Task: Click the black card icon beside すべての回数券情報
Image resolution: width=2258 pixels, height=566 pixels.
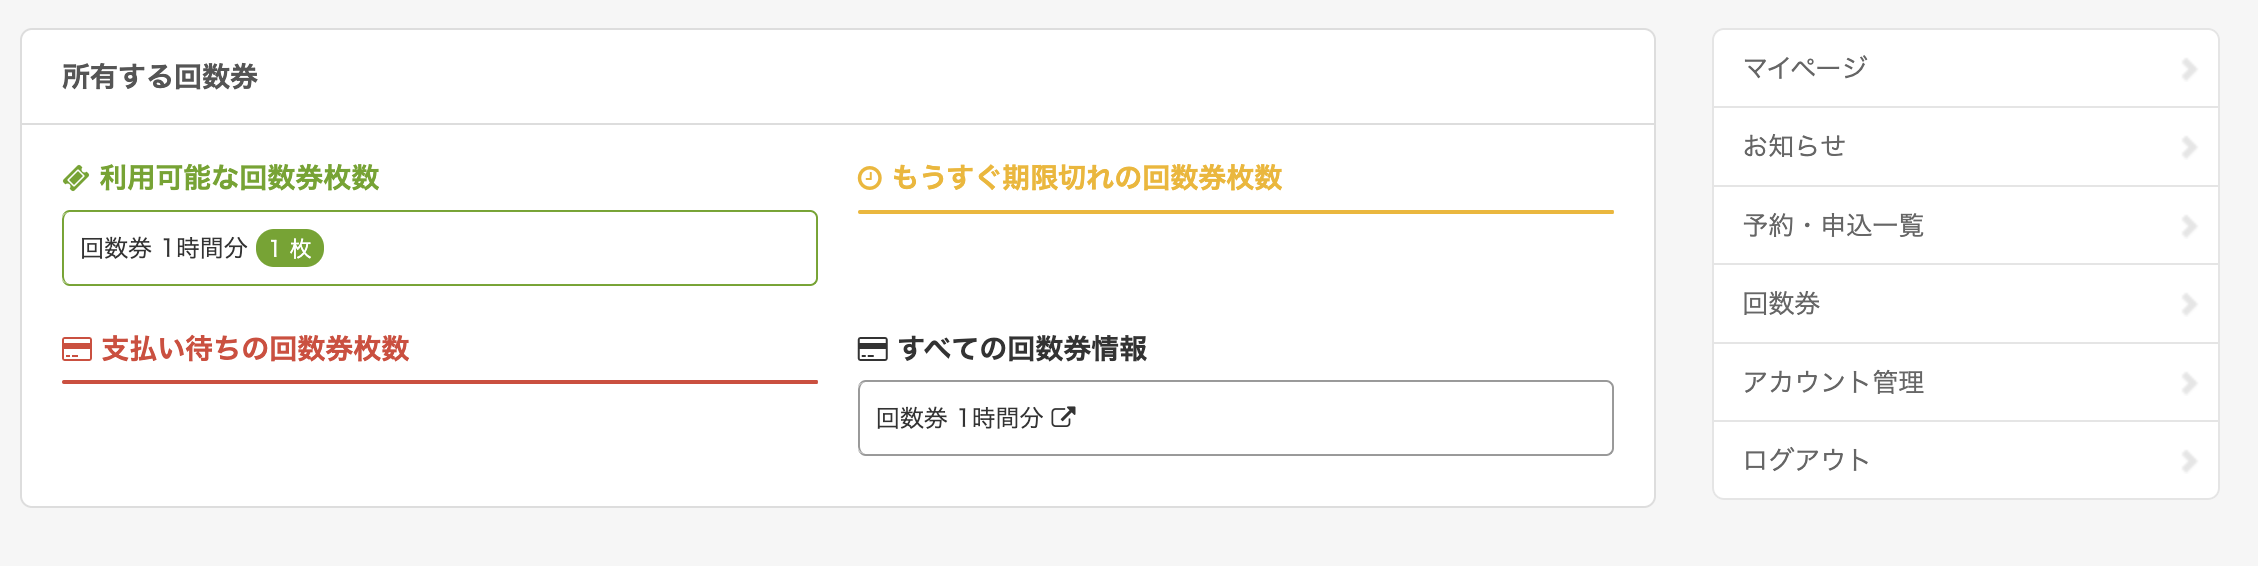Action: pos(873,350)
